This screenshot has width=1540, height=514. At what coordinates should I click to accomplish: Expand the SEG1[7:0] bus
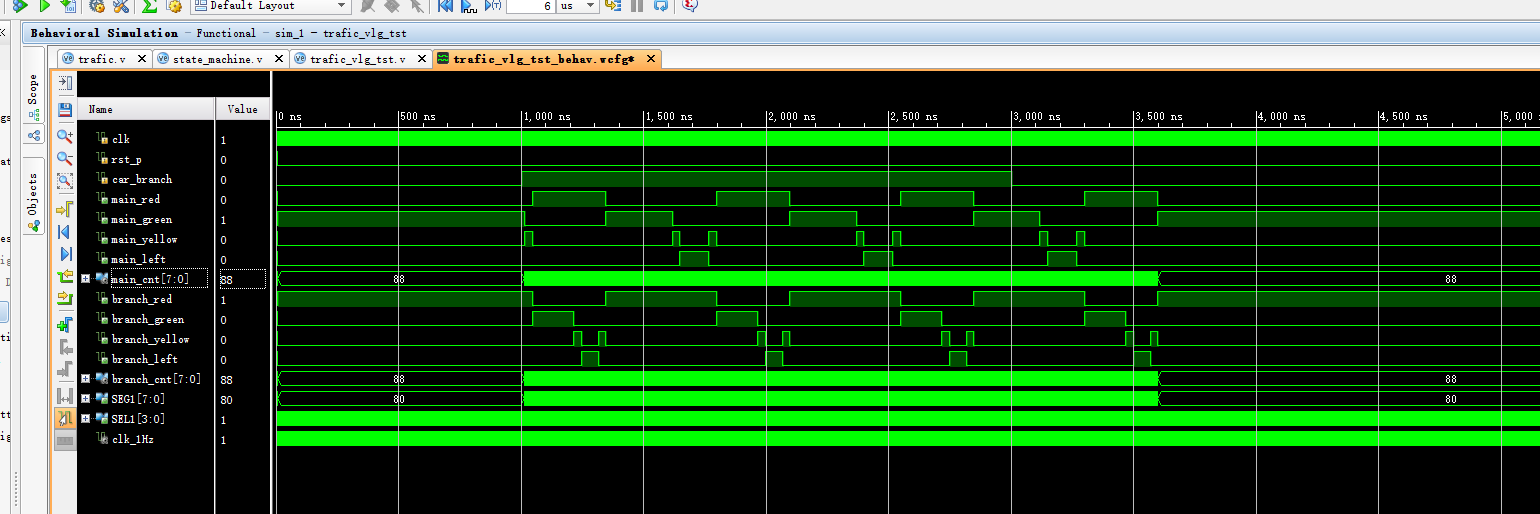point(86,399)
